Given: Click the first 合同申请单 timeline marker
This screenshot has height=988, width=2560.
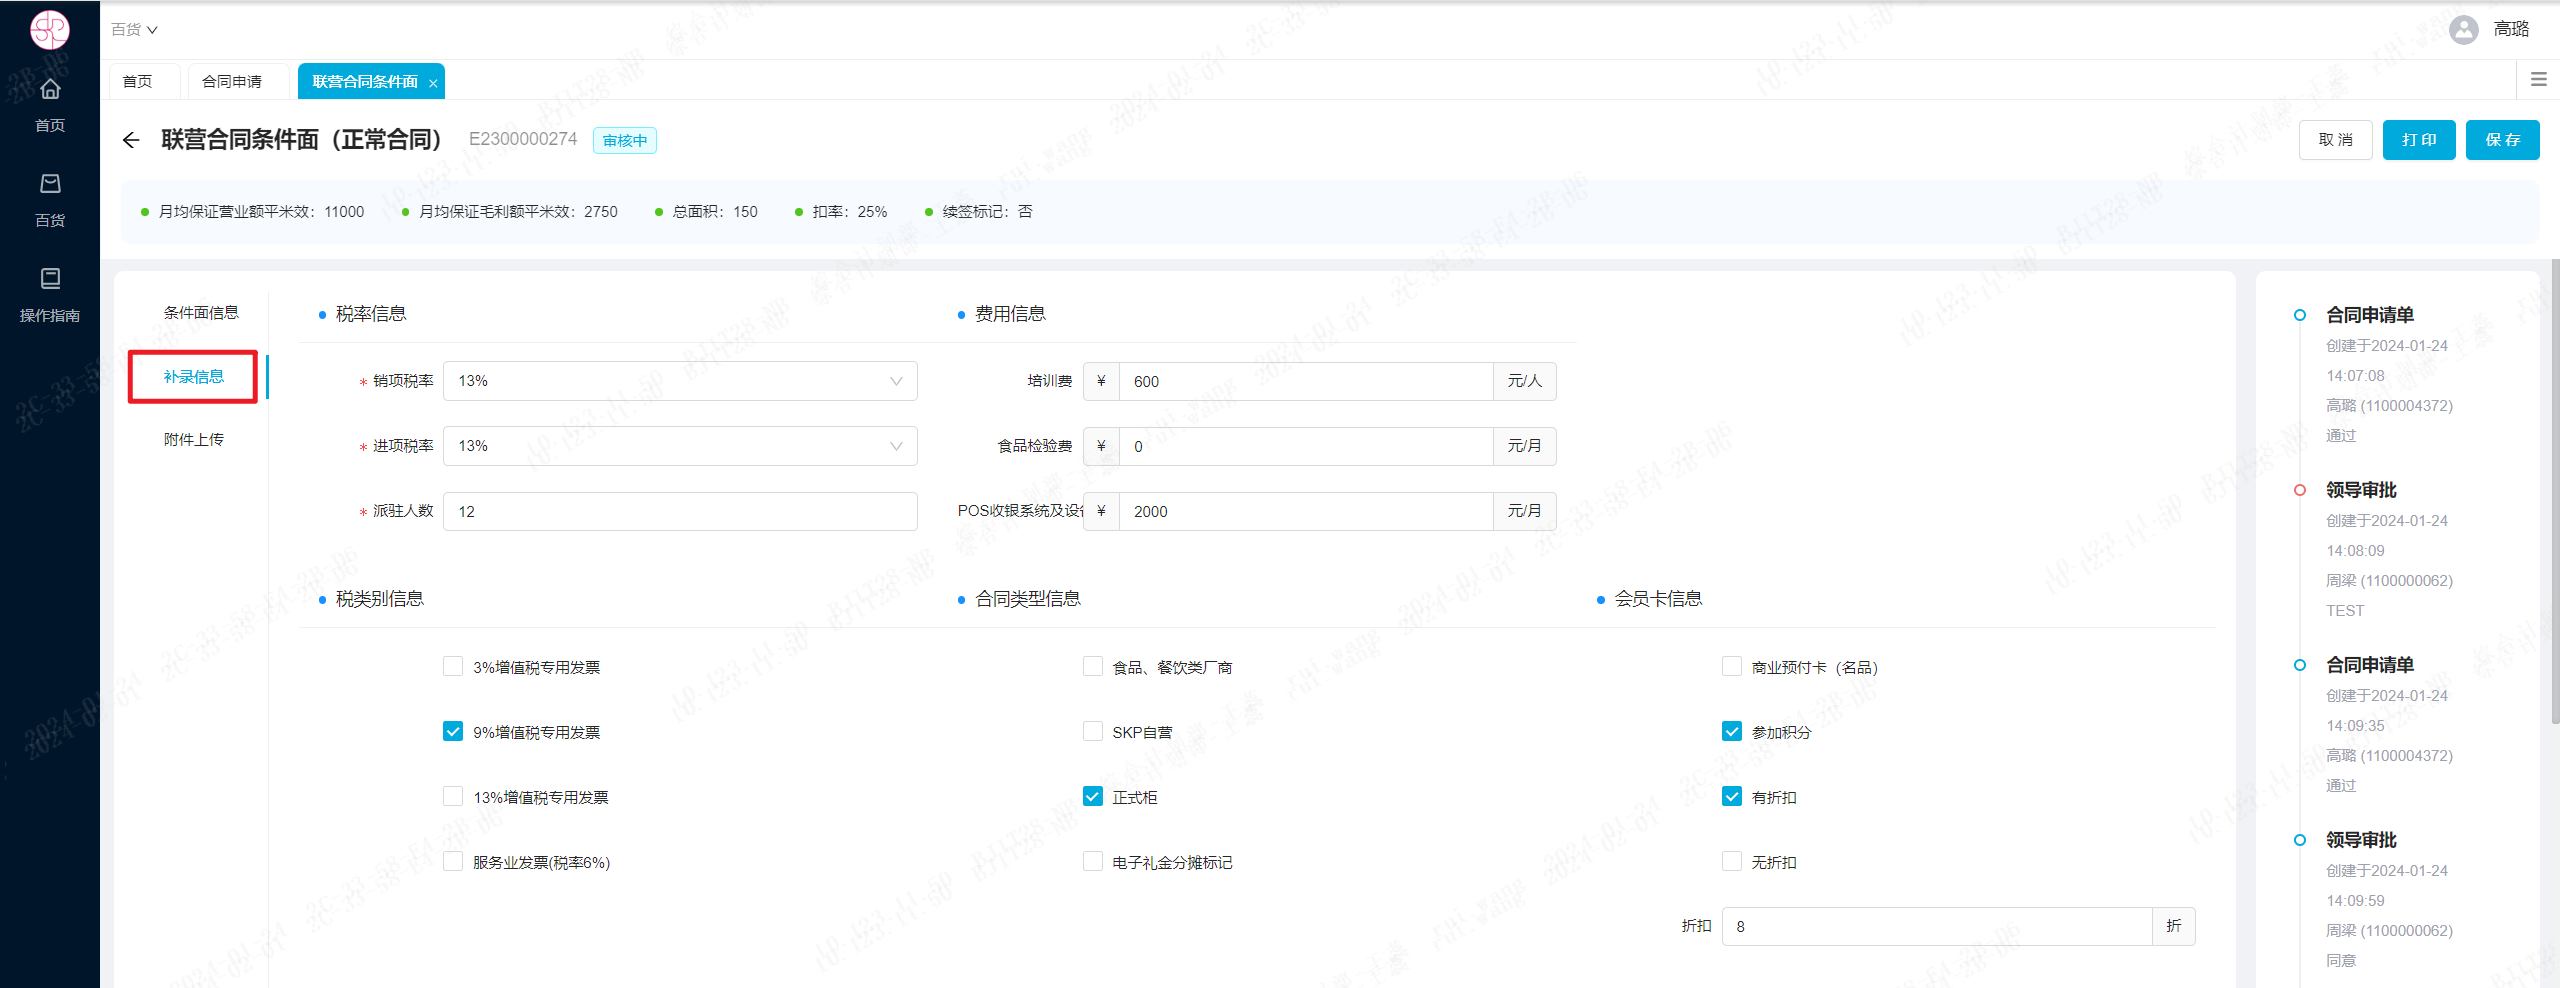Looking at the screenshot, I should pos(2300,315).
